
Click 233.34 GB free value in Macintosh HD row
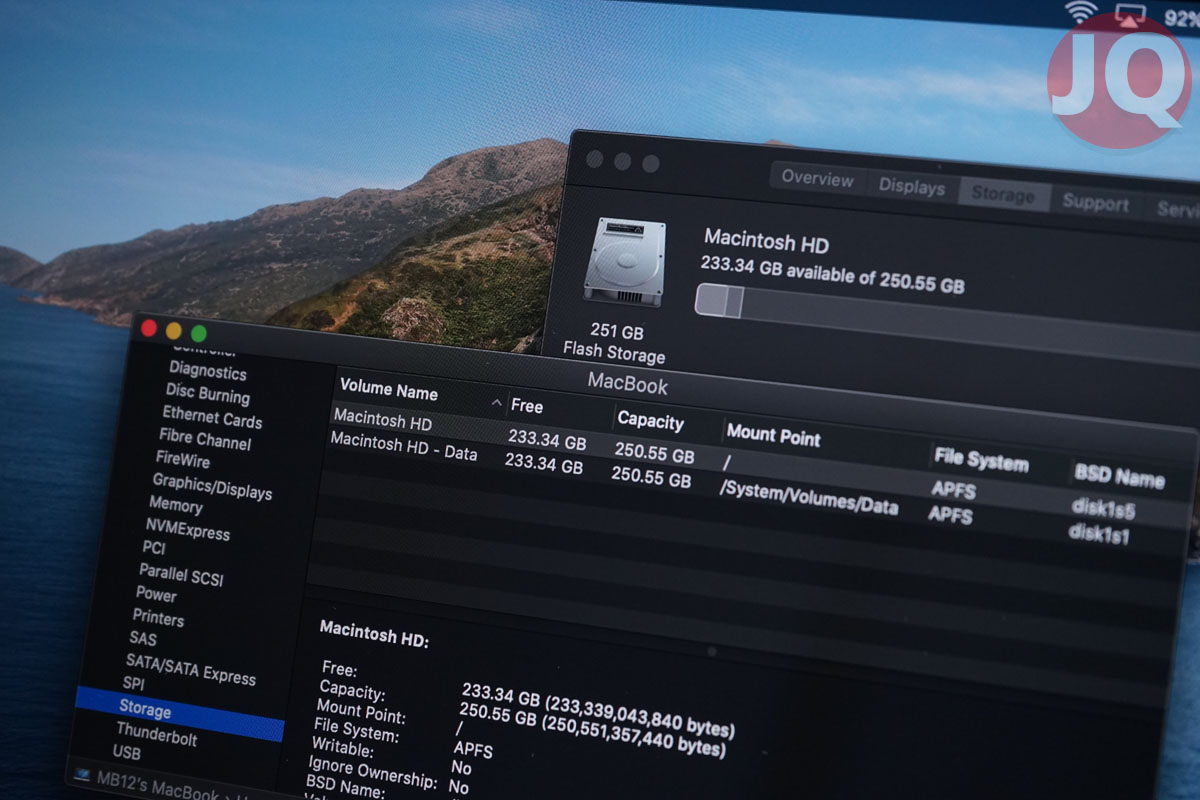tap(547, 439)
